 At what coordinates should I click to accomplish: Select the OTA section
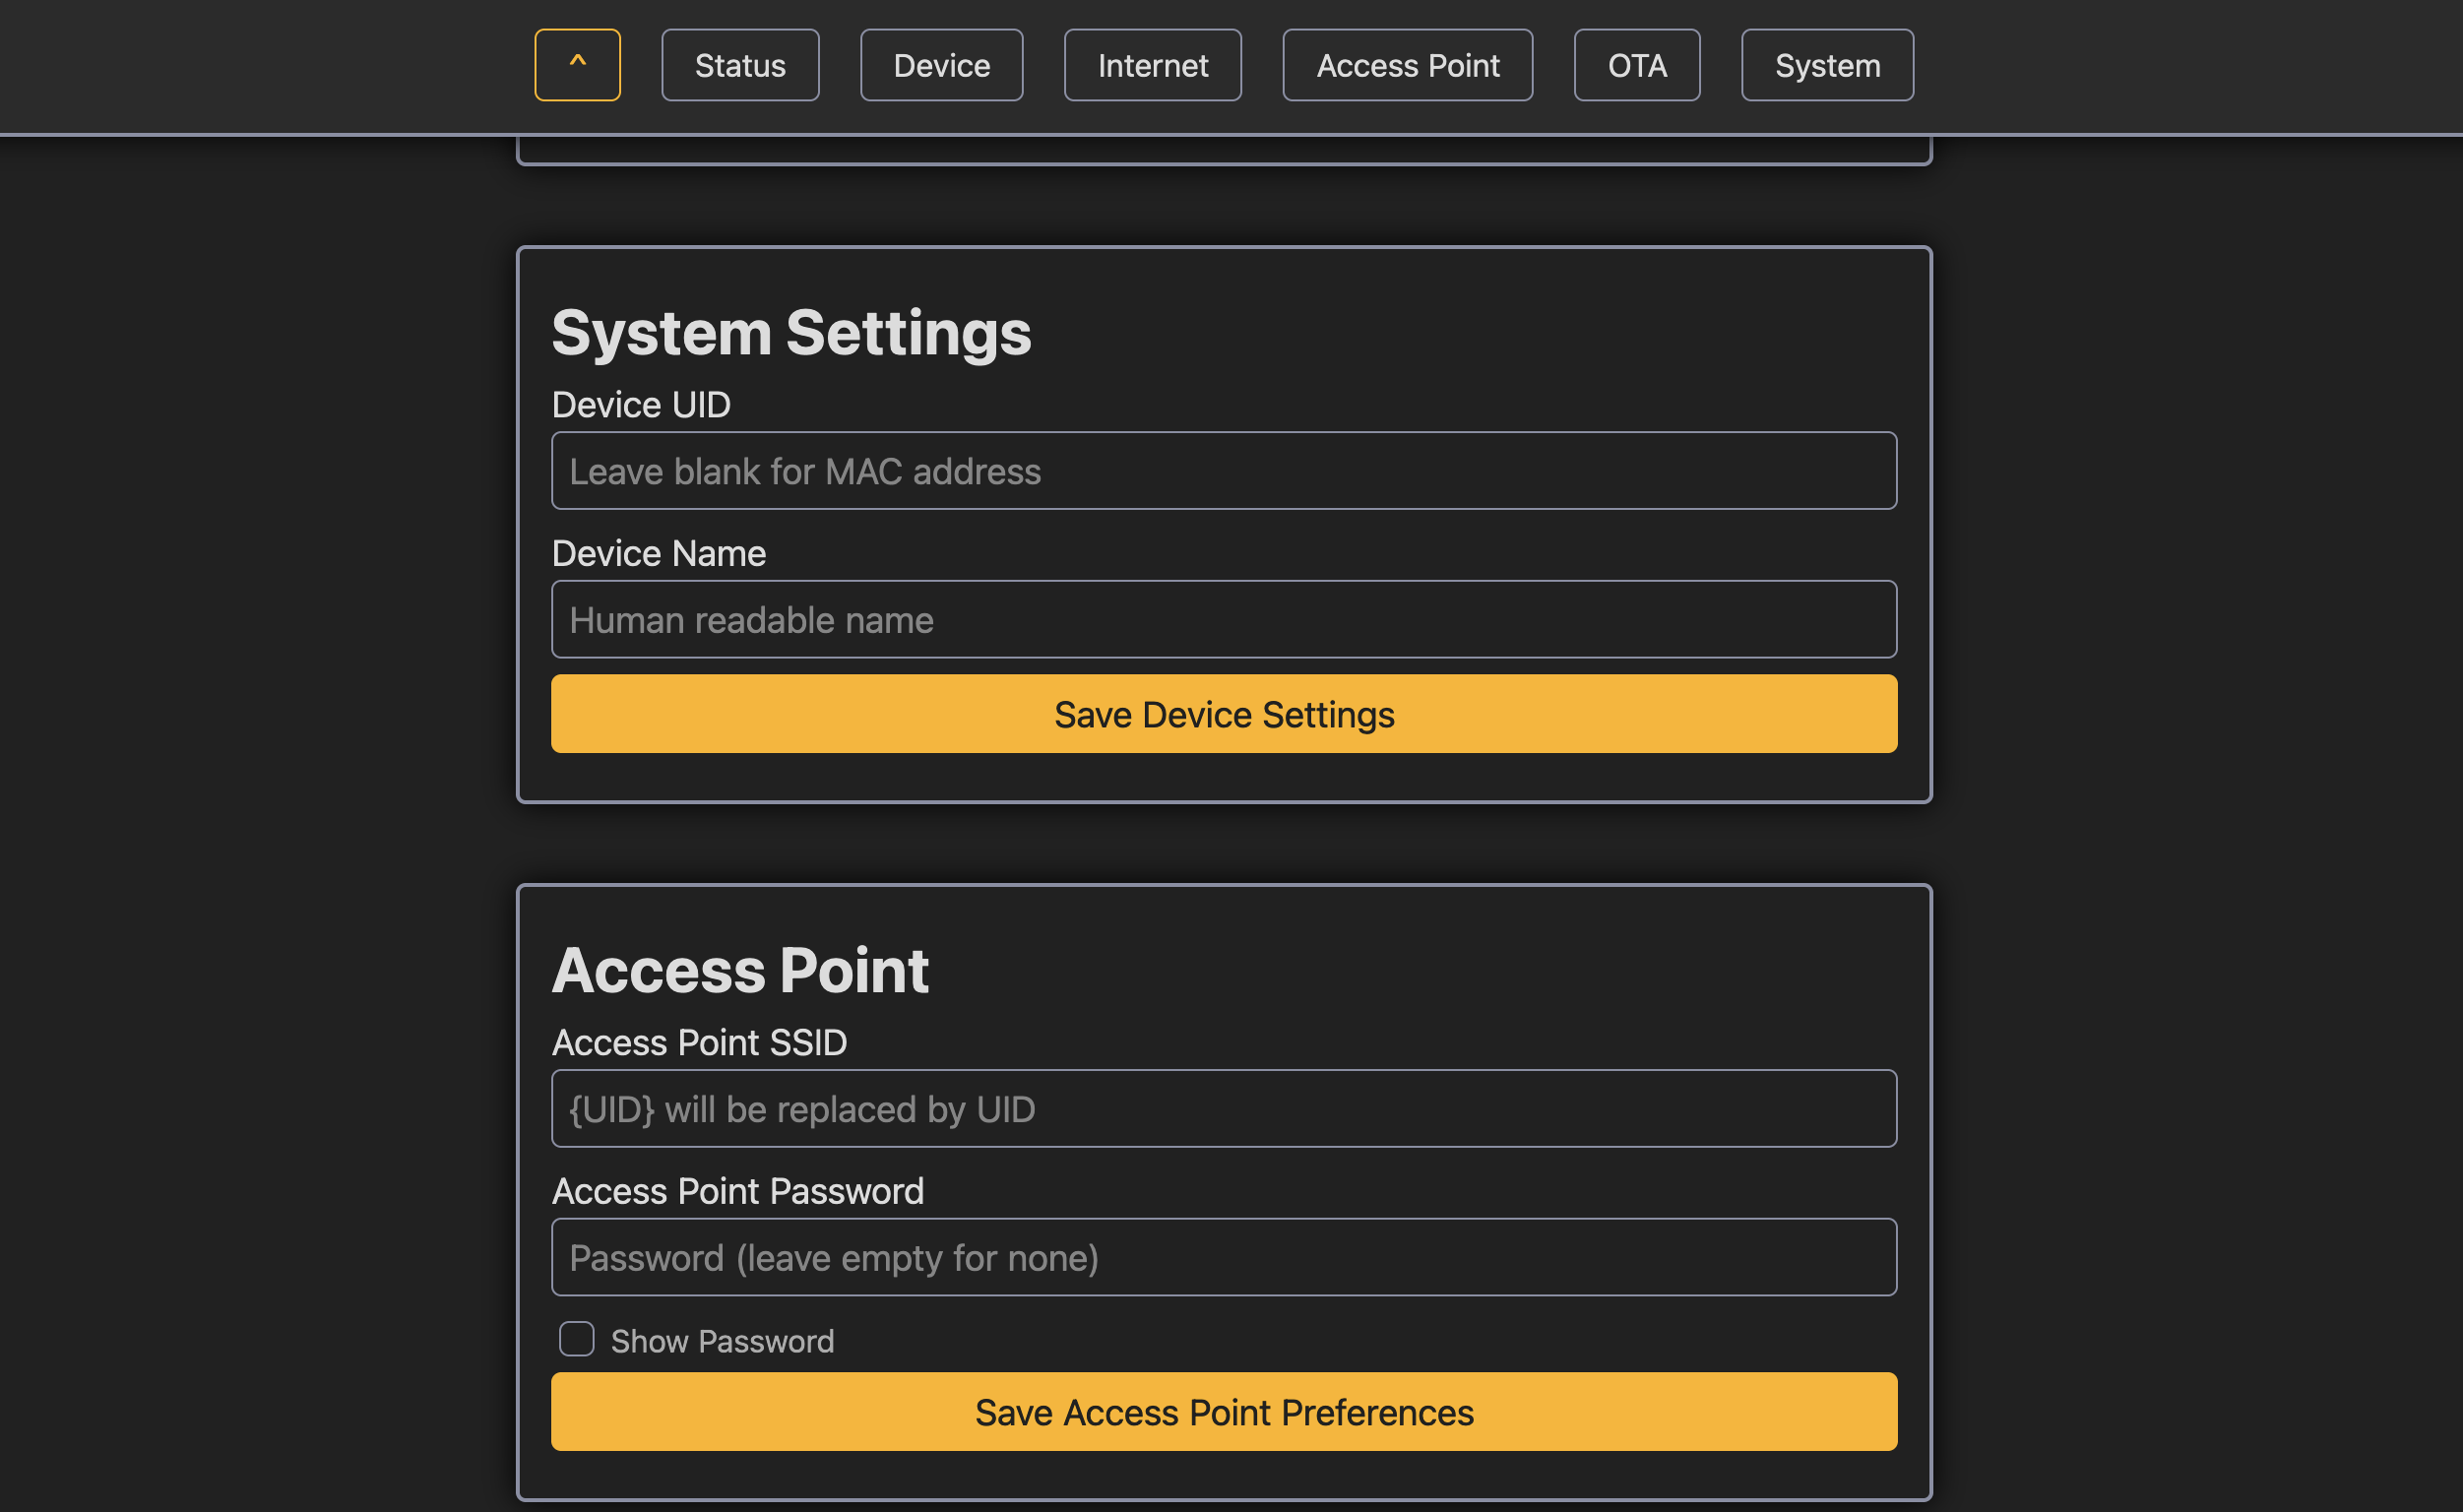coord(1636,64)
